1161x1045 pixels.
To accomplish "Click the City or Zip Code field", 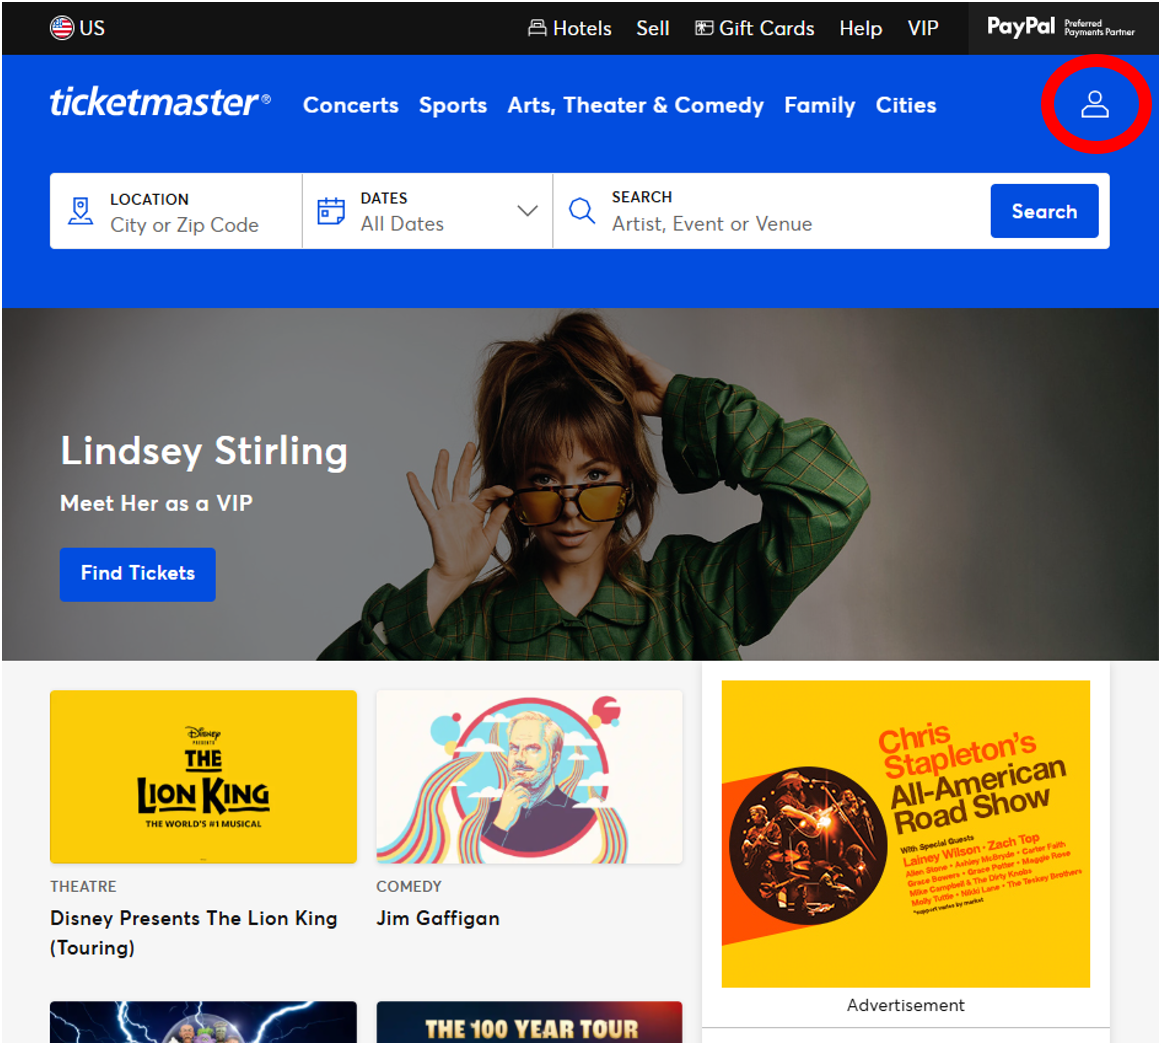I will (x=184, y=225).
